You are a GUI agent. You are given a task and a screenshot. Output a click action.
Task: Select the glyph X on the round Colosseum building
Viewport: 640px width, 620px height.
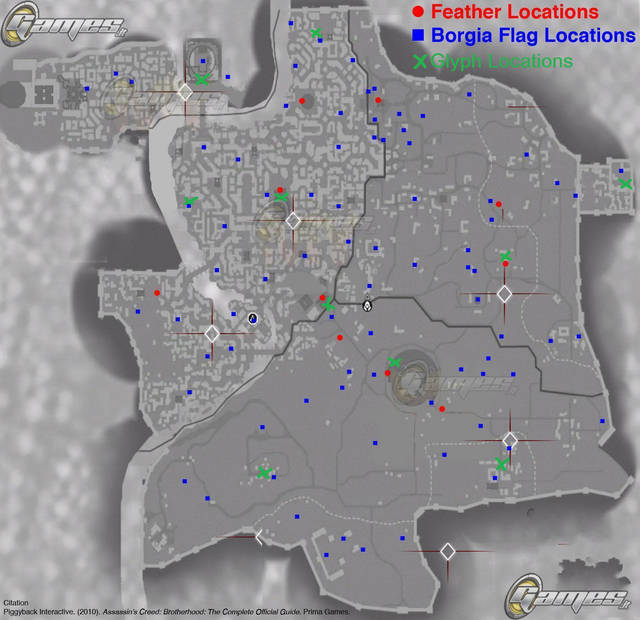[394, 363]
